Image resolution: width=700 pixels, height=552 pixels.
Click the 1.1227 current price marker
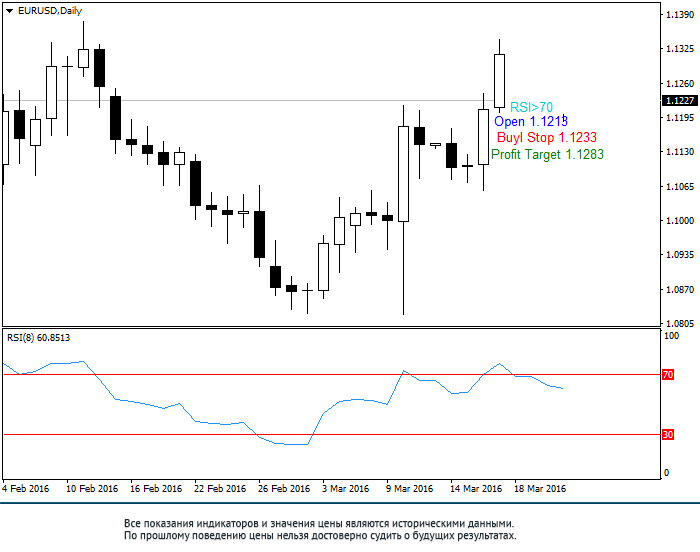click(680, 100)
